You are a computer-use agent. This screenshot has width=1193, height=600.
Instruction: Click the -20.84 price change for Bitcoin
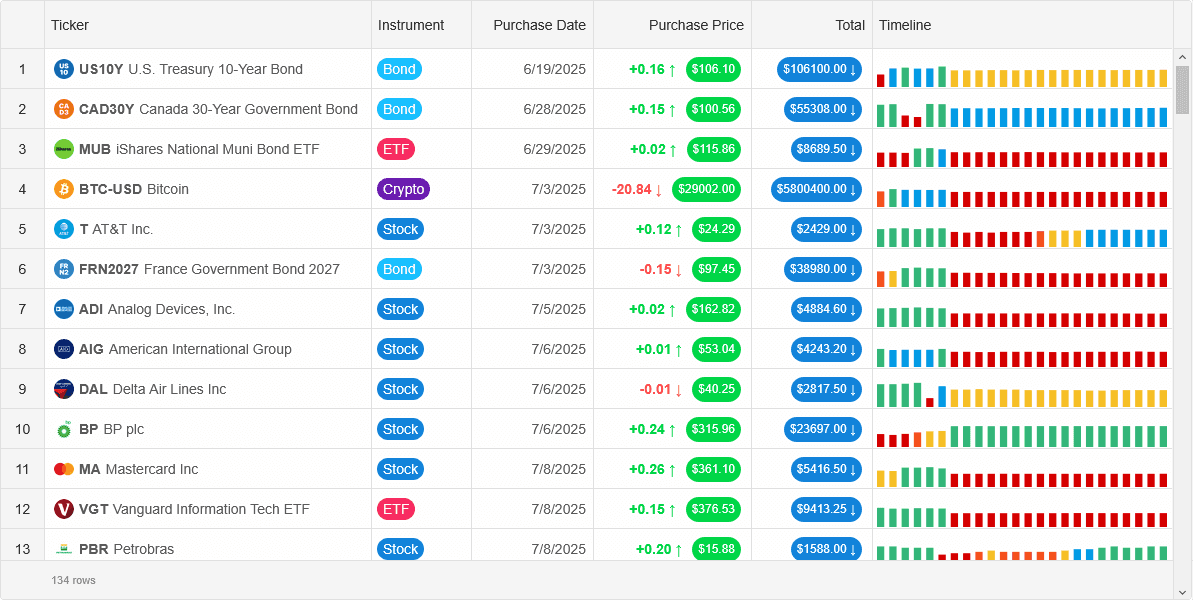pyautogui.click(x=638, y=189)
